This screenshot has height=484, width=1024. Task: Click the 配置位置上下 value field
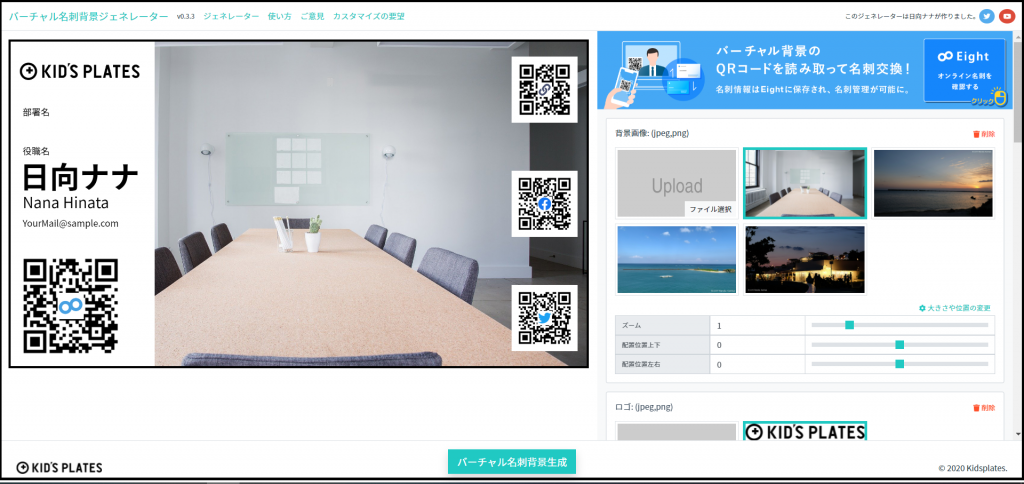(756, 345)
